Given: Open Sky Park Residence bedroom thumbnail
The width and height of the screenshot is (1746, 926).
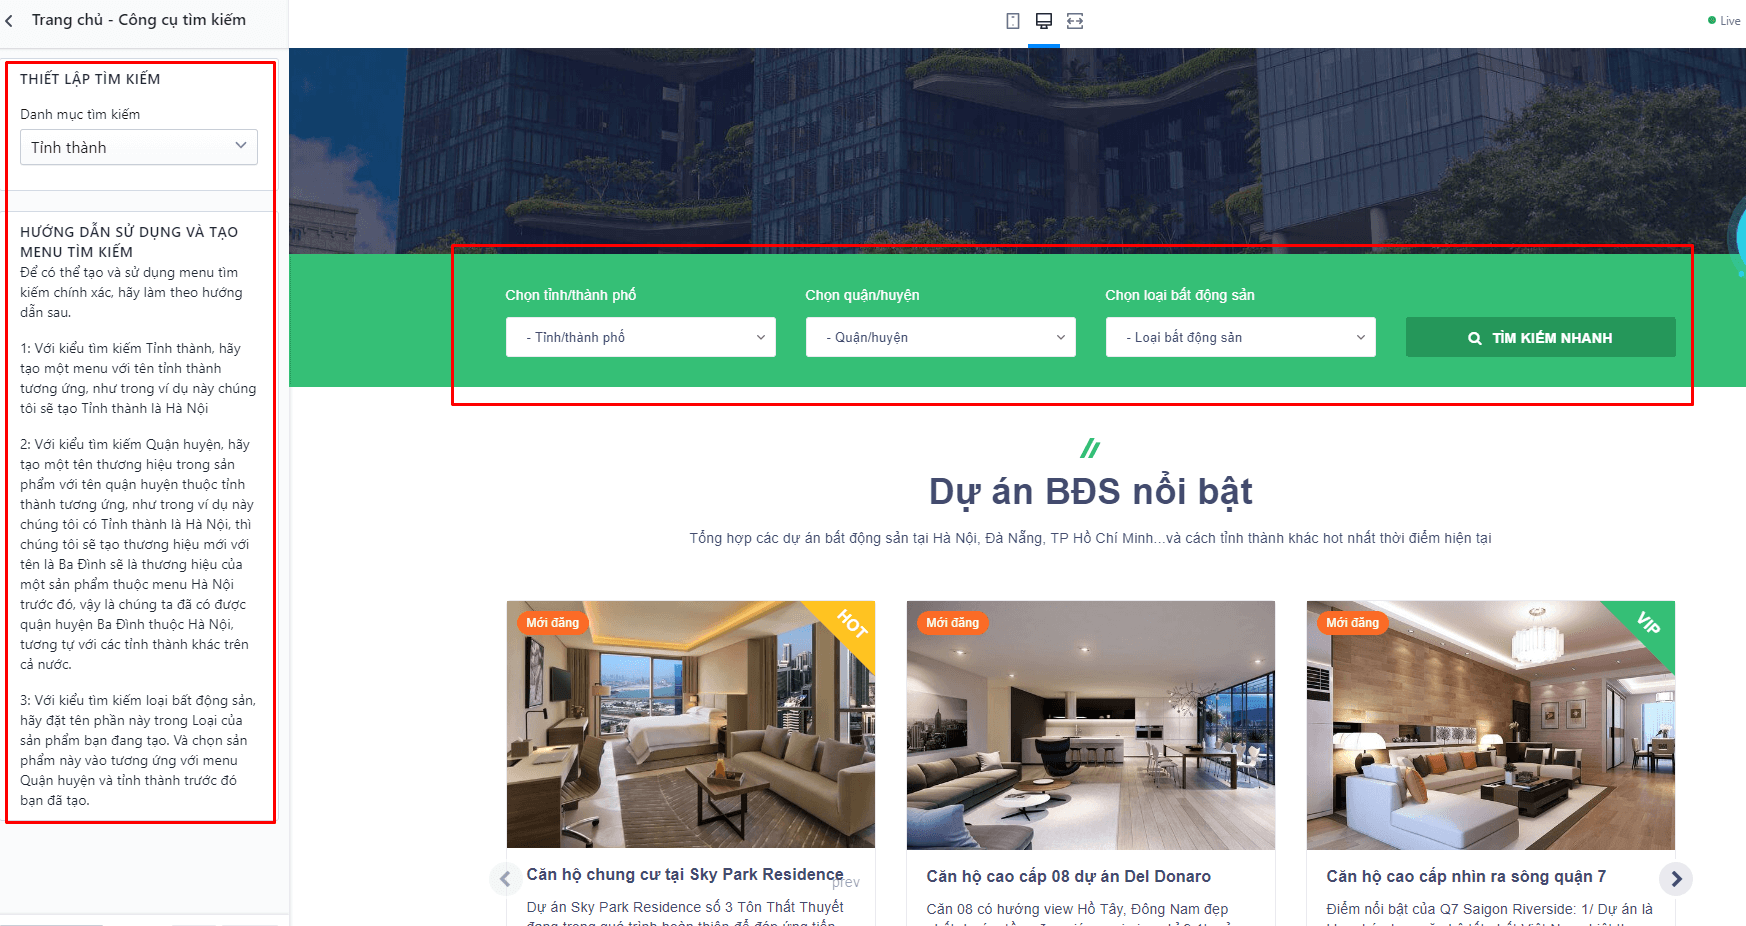Looking at the screenshot, I should [x=691, y=724].
